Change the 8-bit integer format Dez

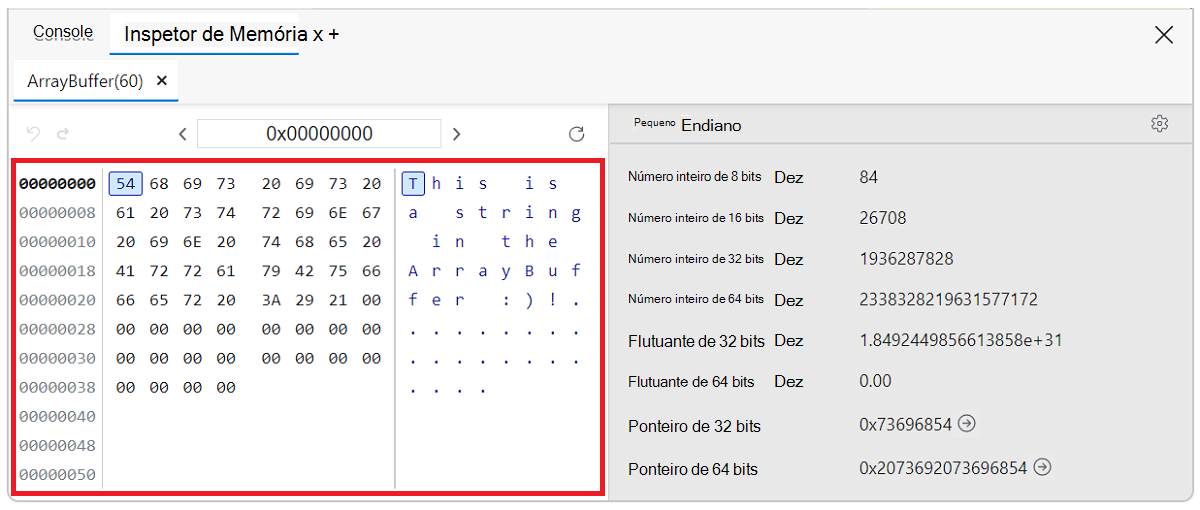[x=789, y=177]
